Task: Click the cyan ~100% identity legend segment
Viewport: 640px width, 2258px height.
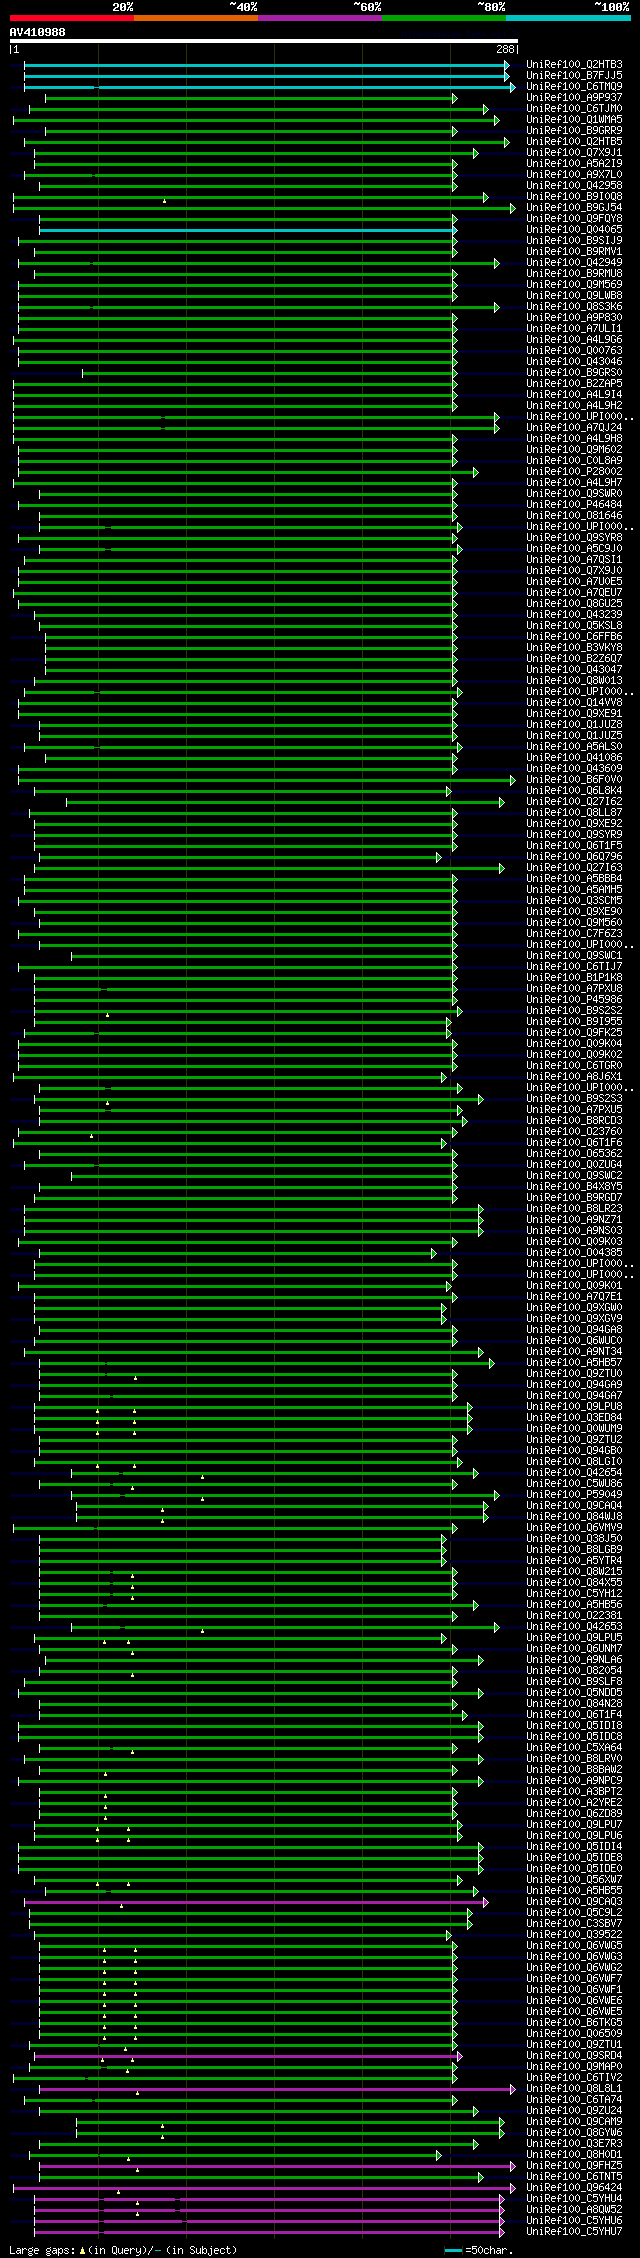Action: pyautogui.click(x=567, y=18)
